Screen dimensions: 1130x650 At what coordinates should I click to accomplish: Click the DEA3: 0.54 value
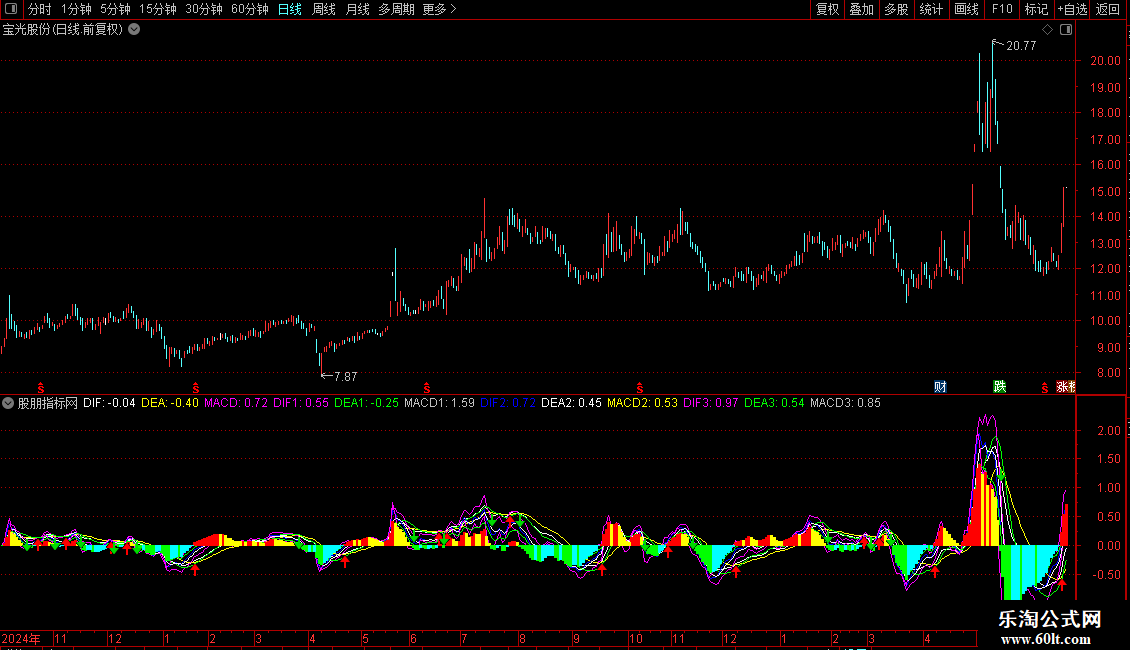point(774,403)
